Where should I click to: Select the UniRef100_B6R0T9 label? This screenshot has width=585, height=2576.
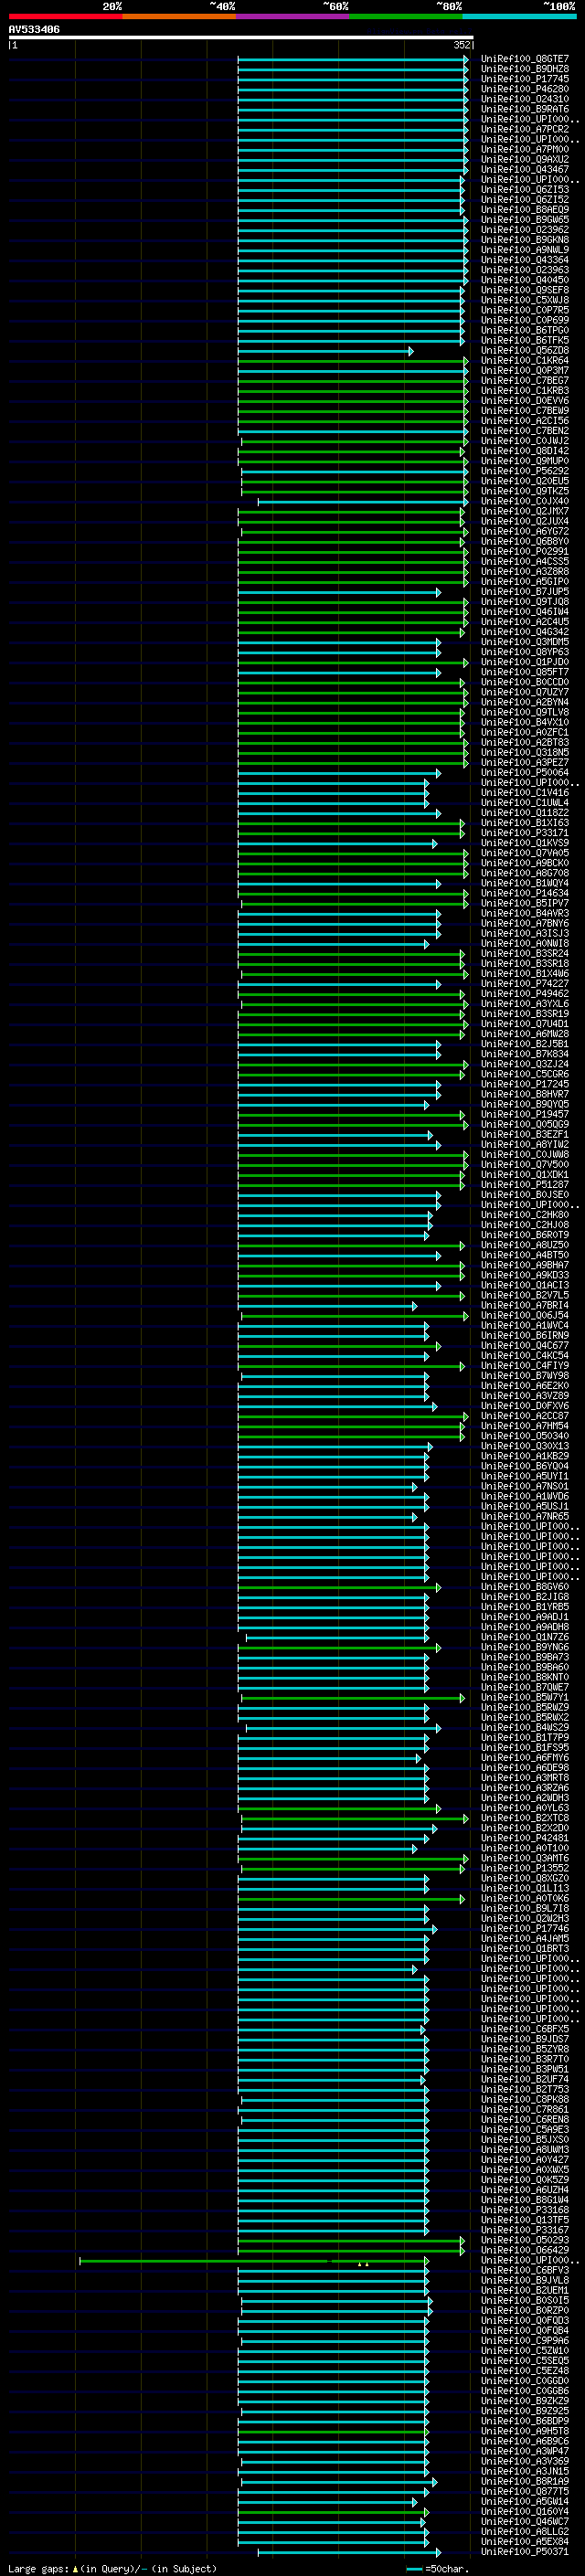coord(525,1235)
